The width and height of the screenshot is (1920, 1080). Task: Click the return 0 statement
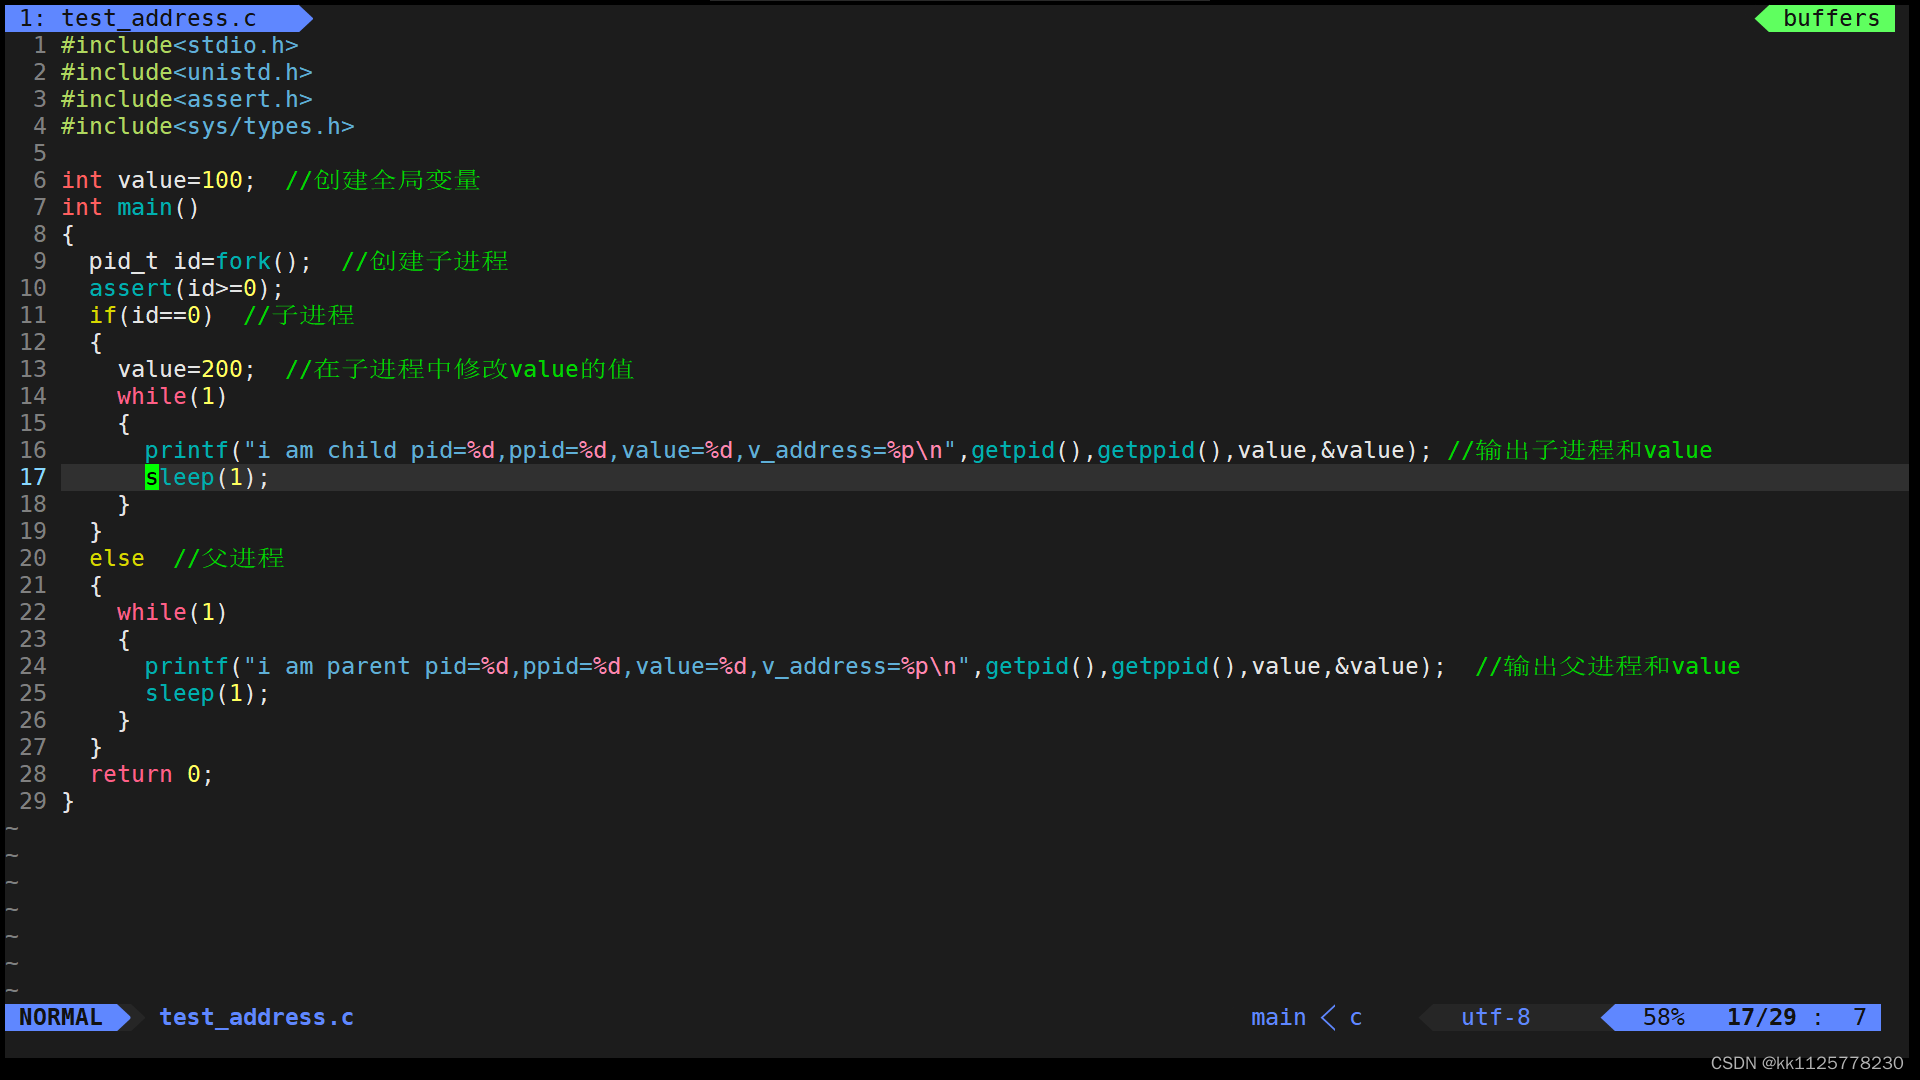point(152,774)
